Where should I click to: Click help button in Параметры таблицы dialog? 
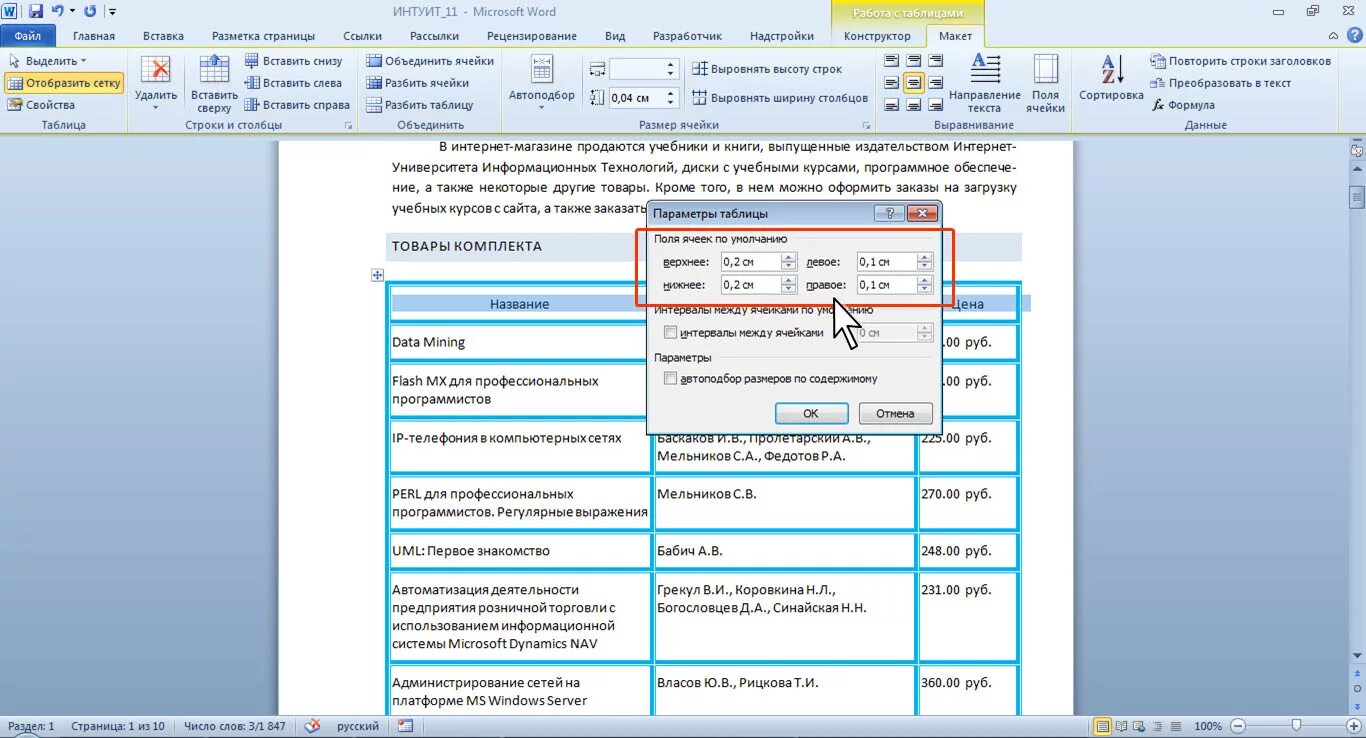point(889,213)
